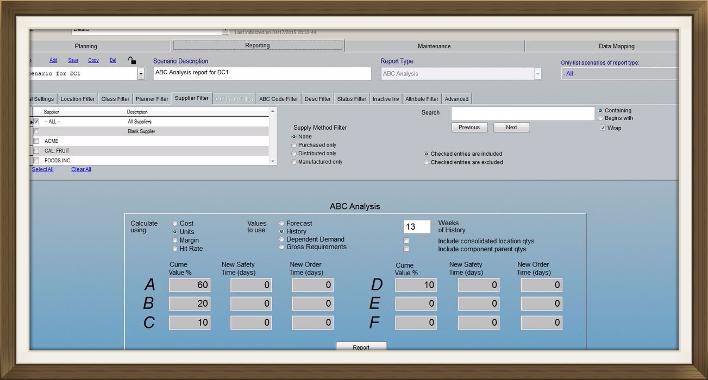708x380 pixels.
Task: Select the Location Filter tab
Action: [x=78, y=99]
